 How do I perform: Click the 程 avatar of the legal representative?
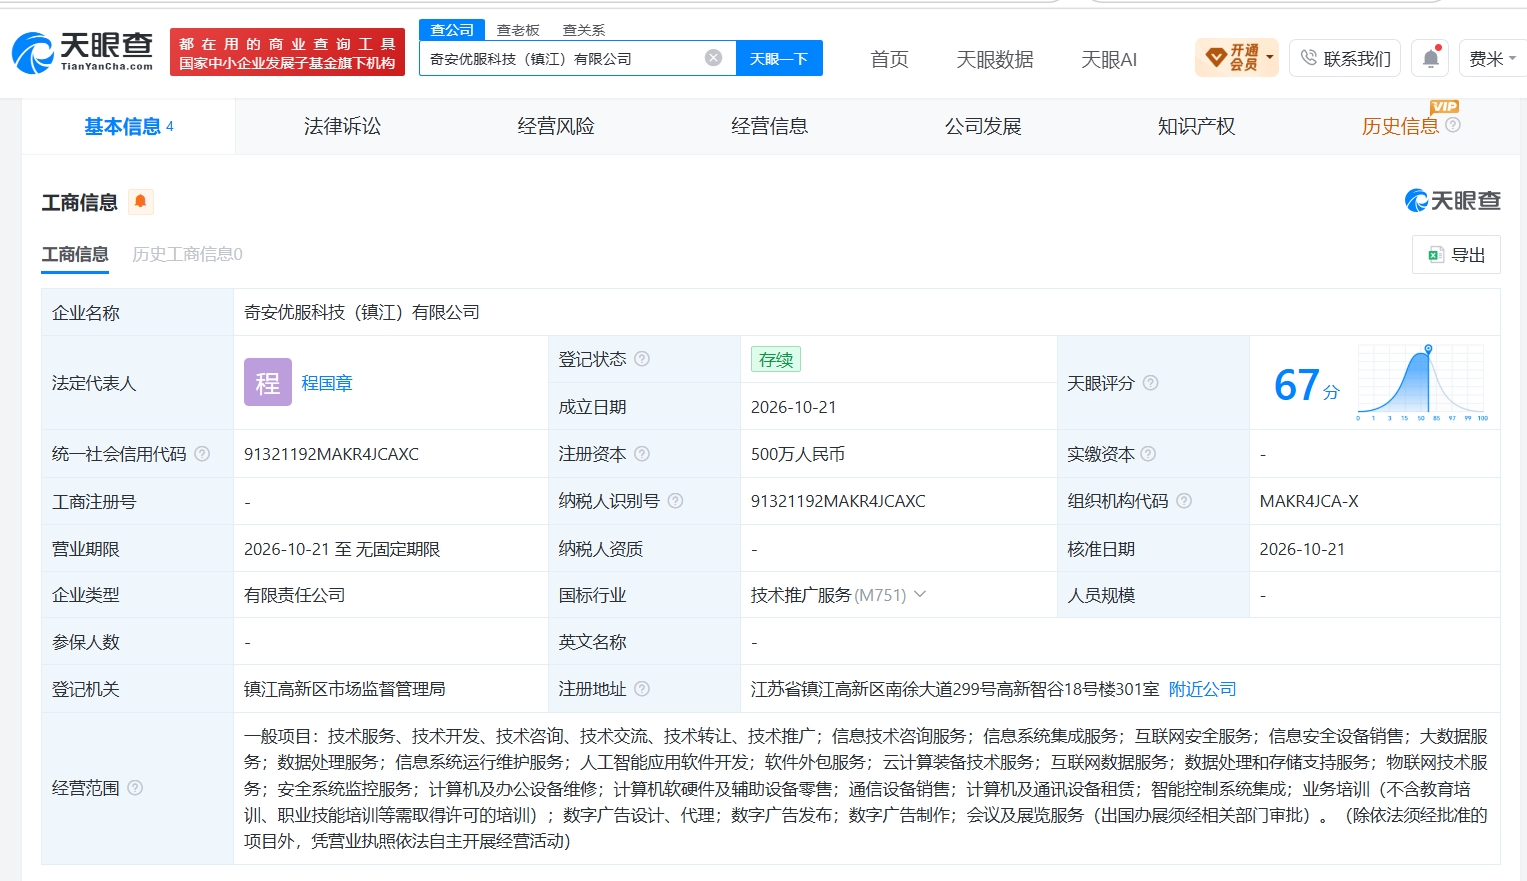click(x=268, y=382)
